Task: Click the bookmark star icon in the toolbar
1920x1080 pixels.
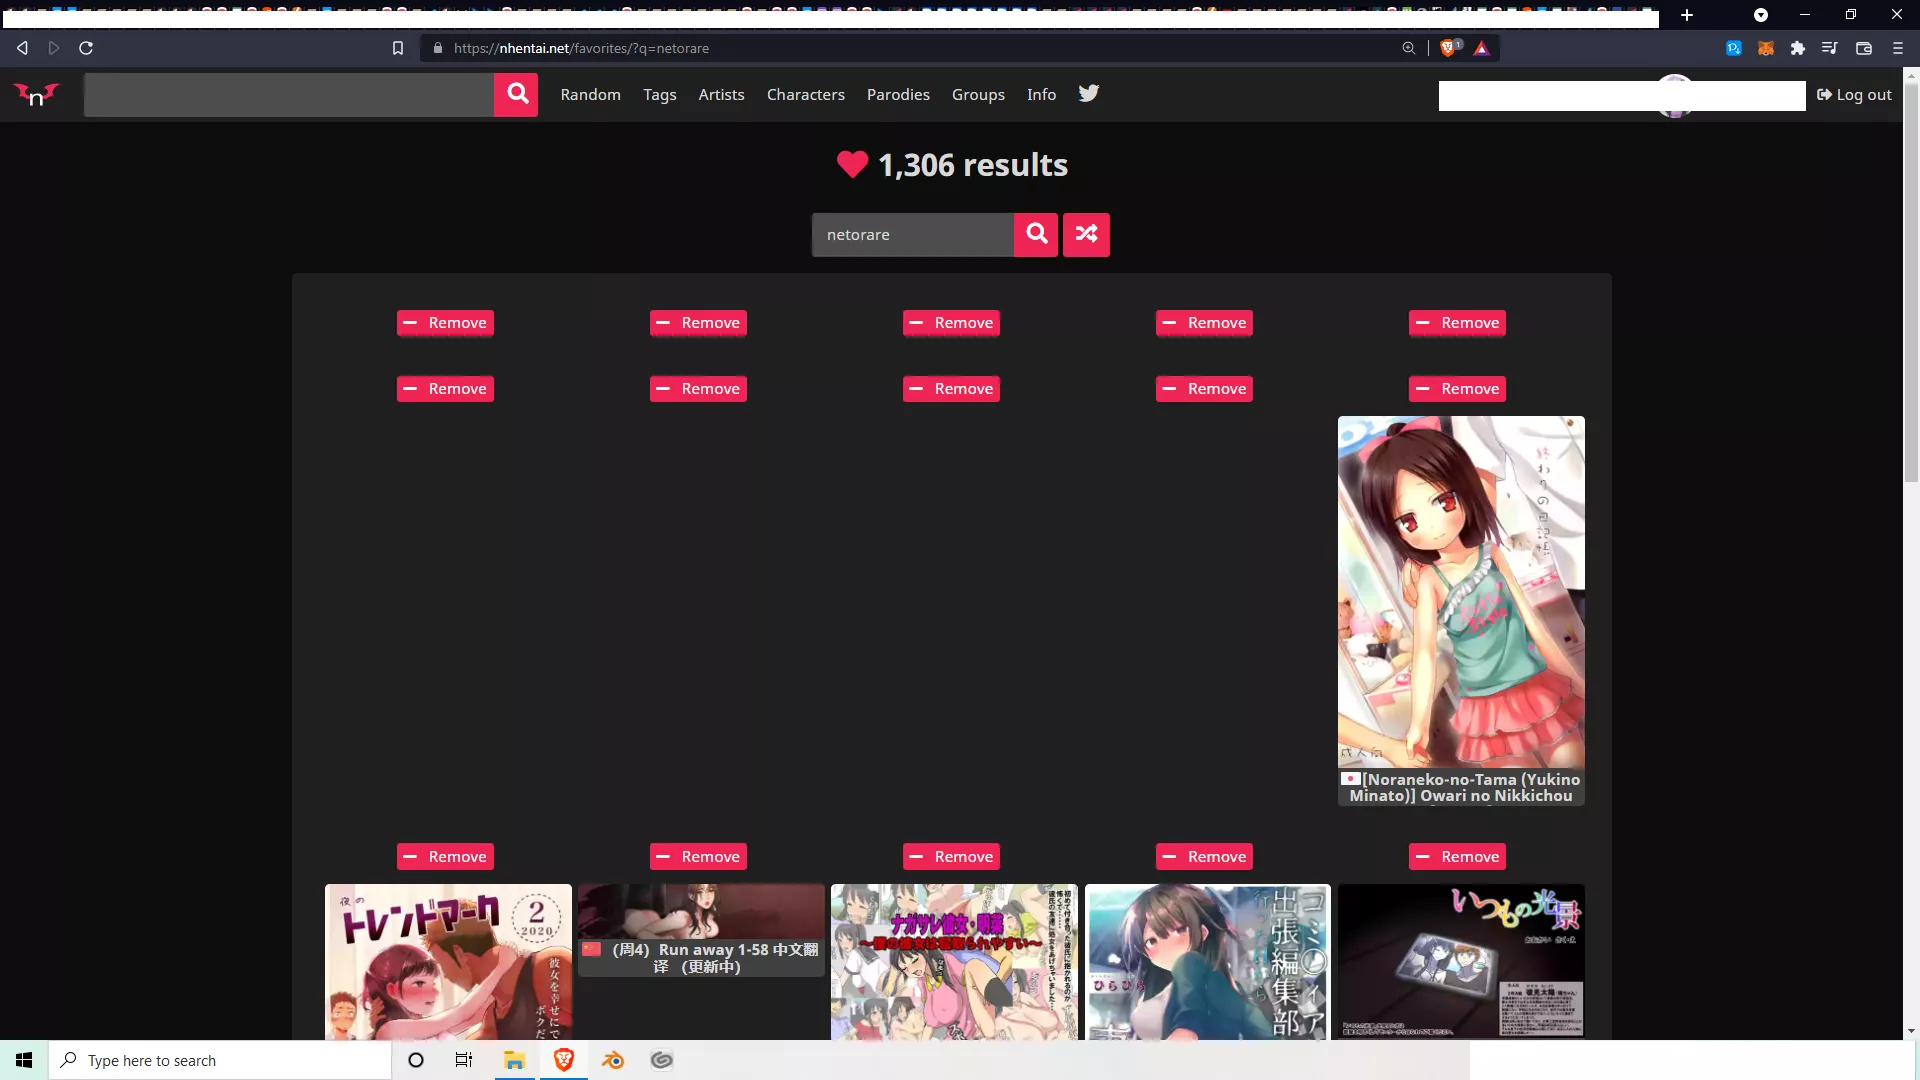Action: point(398,47)
